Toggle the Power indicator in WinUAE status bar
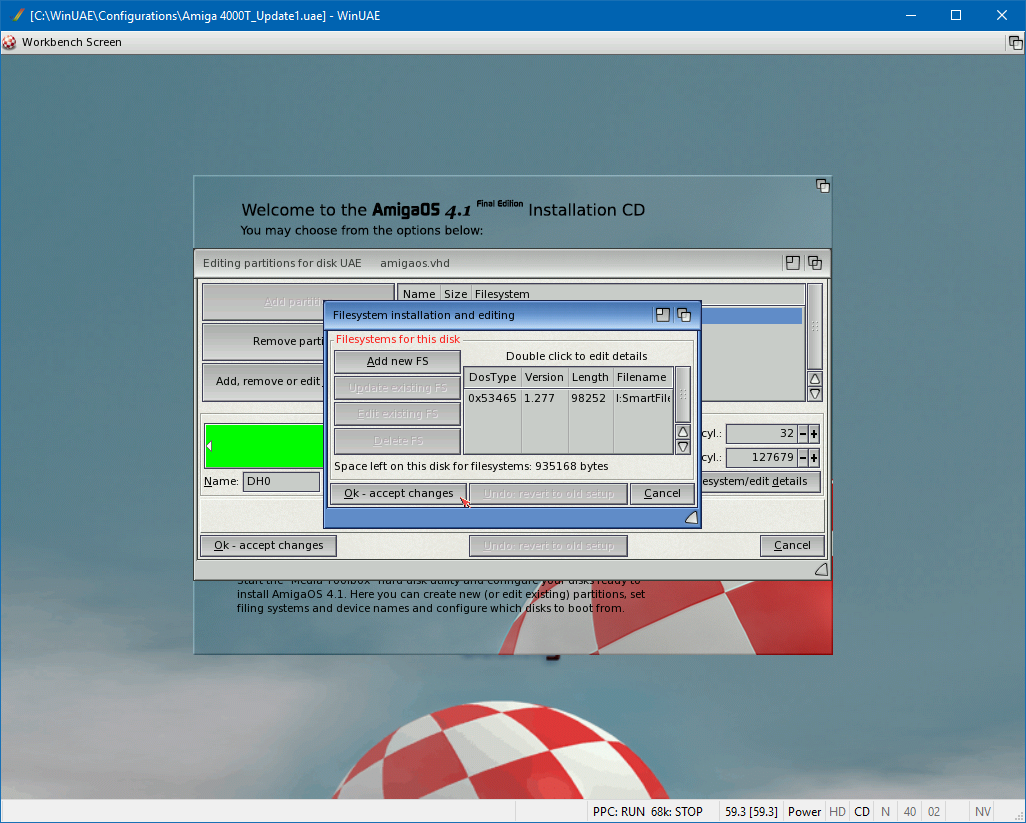Viewport: 1026px width, 823px height. (x=804, y=812)
